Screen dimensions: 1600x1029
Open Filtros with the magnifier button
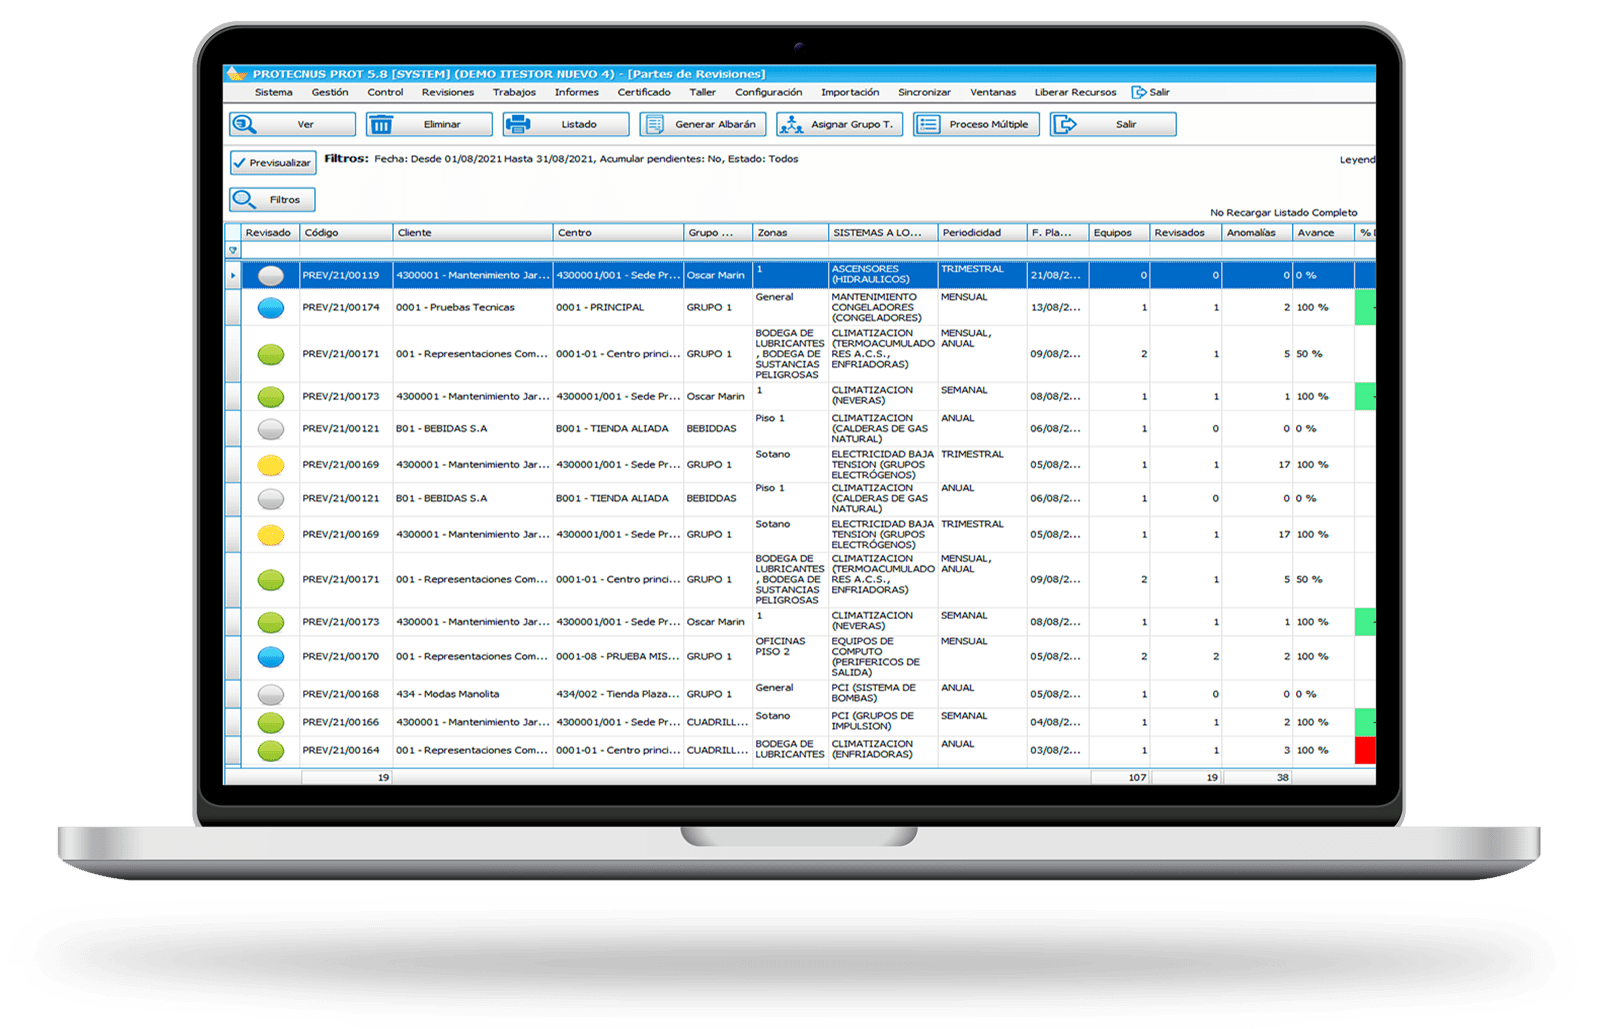[272, 199]
